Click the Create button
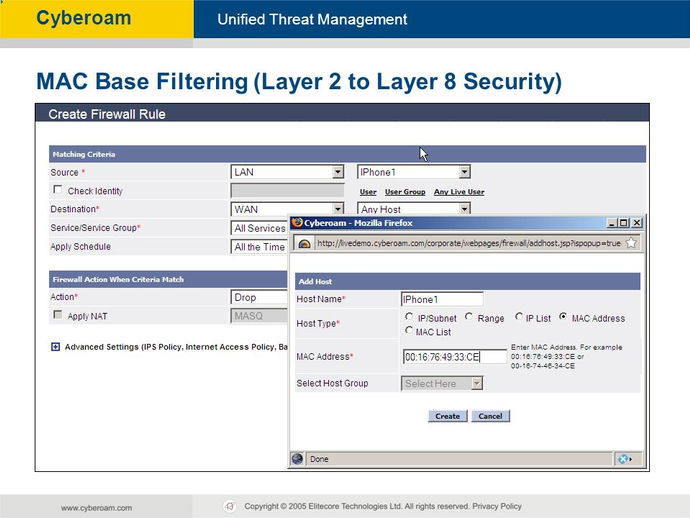This screenshot has height=518, width=690. [x=448, y=416]
